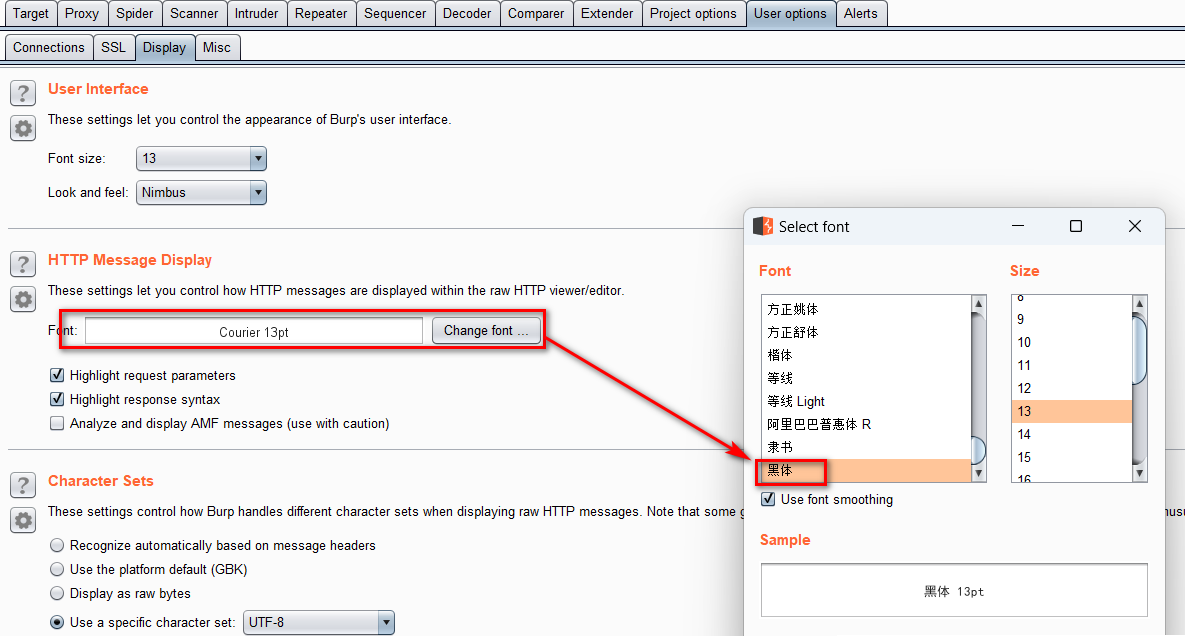Screen dimensions: 1185x636
Task: Switch to the Proxy tab
Action: click(82, 14)
